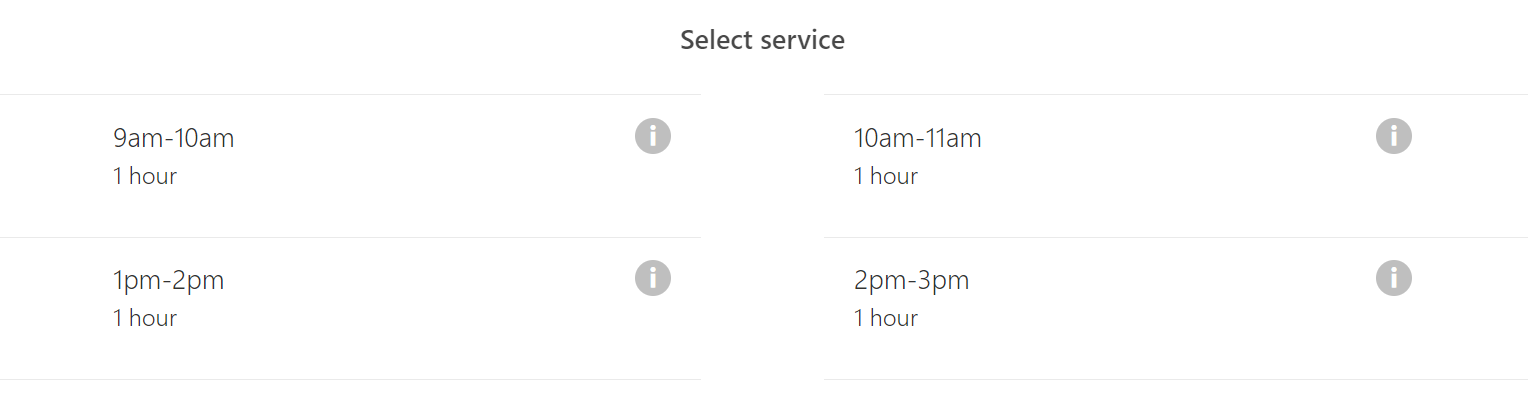
Task: Click the info icon next to 2pm-3pm
Action: (1393, 277)
